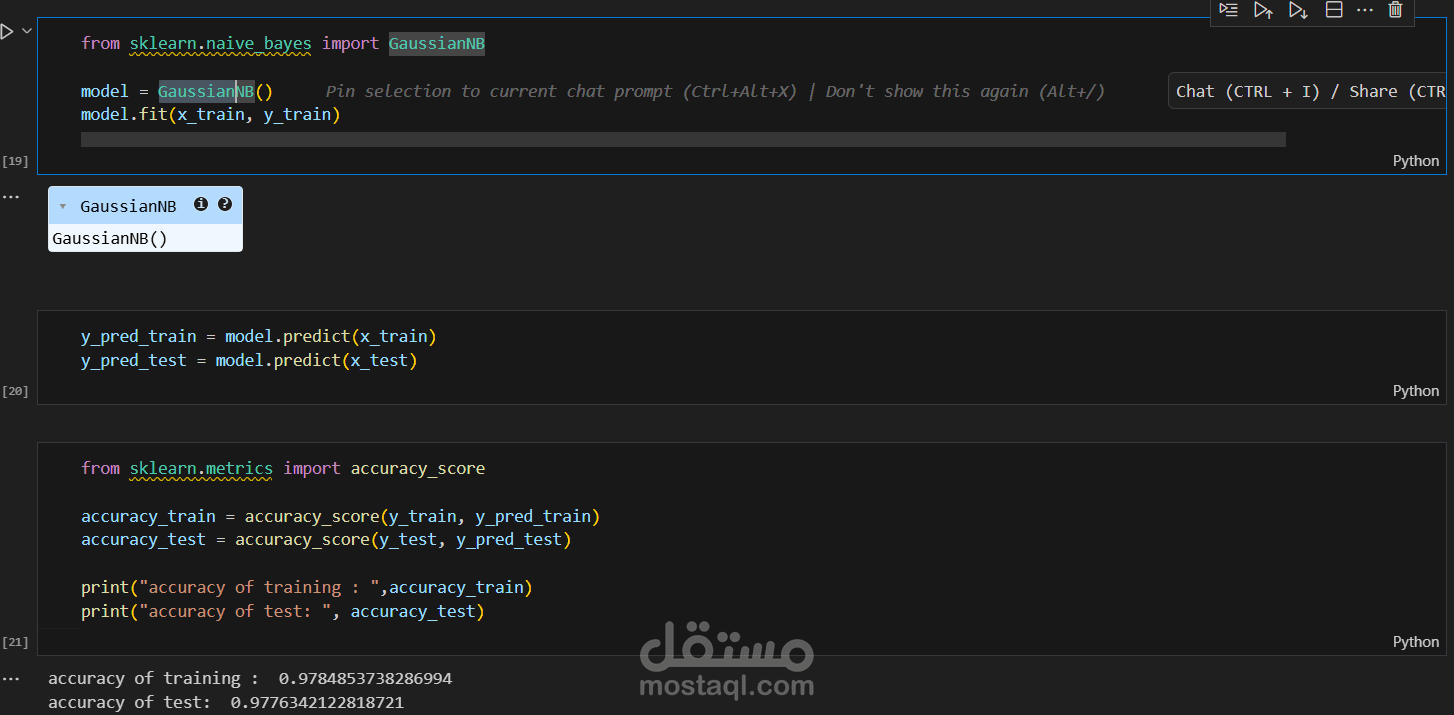Open the info icon on GaussianNB widget
The width and height of the screenshot is (1454, 715).
pos(201,204)
